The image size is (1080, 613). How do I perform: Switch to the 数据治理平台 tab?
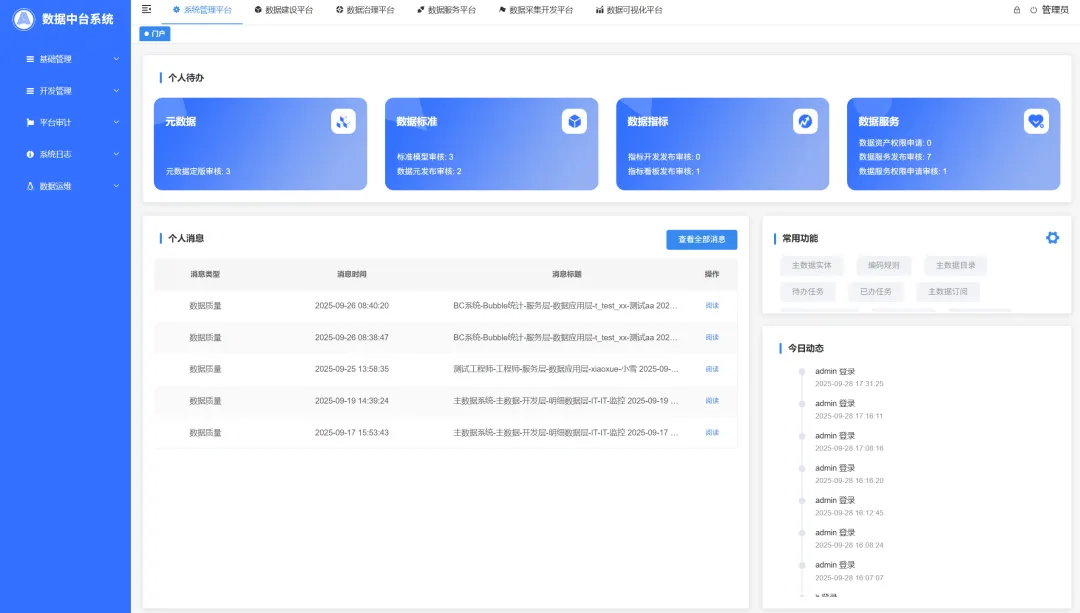coord(365,10)
